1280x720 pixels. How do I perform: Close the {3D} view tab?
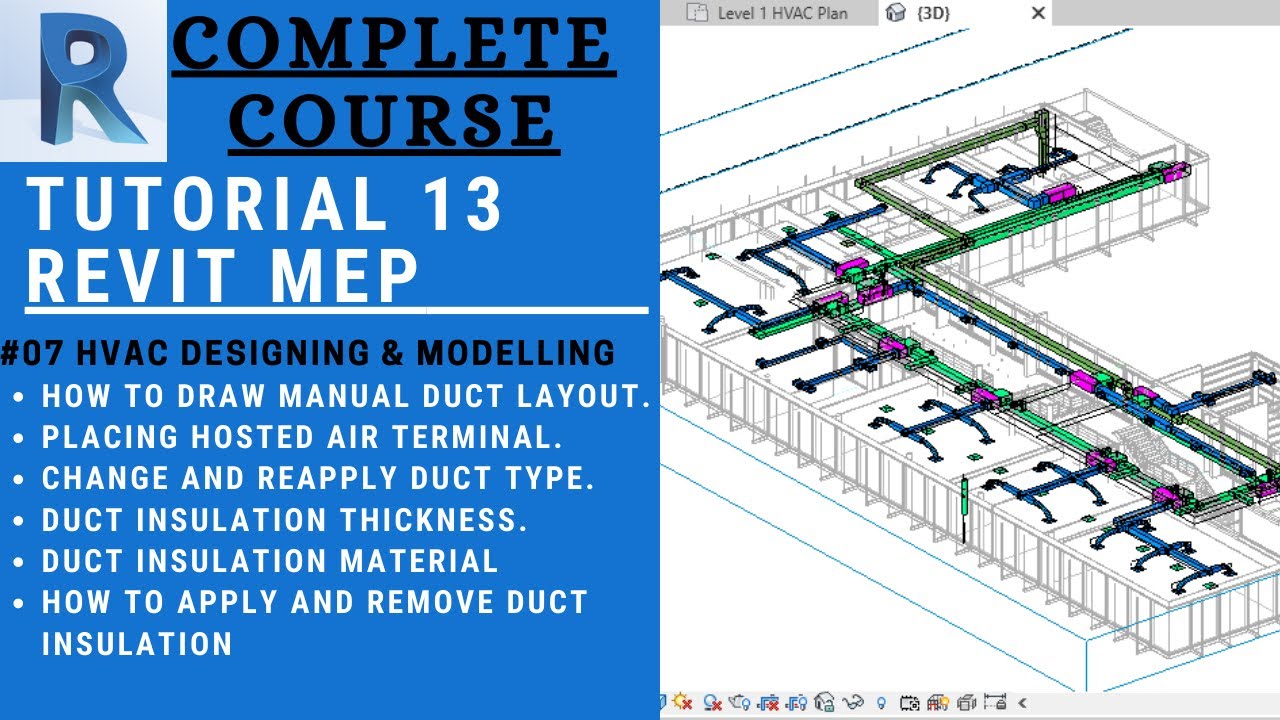1038,13
